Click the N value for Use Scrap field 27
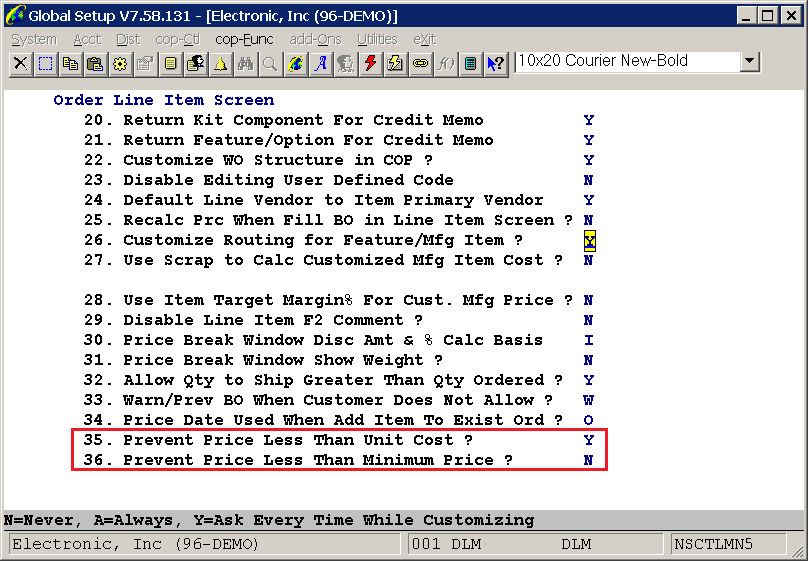Viewport: 808px width, 561px height. [588, 261]
